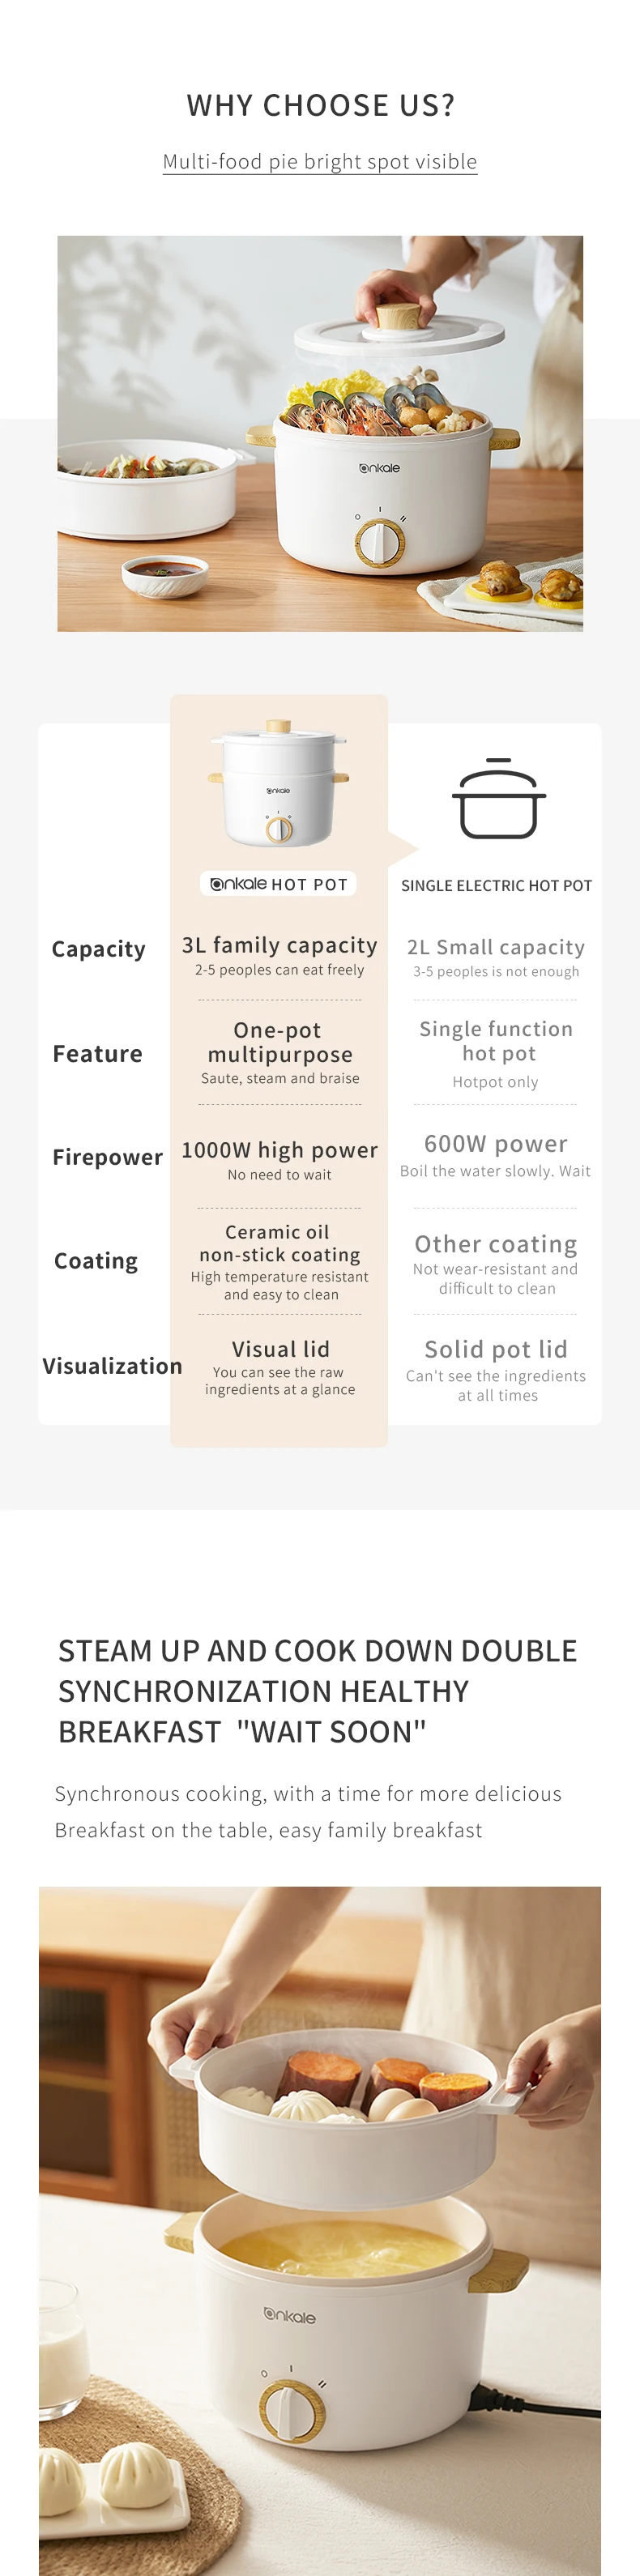The height and width of the screenshot is (2576, 640).
Task: Select the 'Feature' row label
Action: (x=97, y=1054)
